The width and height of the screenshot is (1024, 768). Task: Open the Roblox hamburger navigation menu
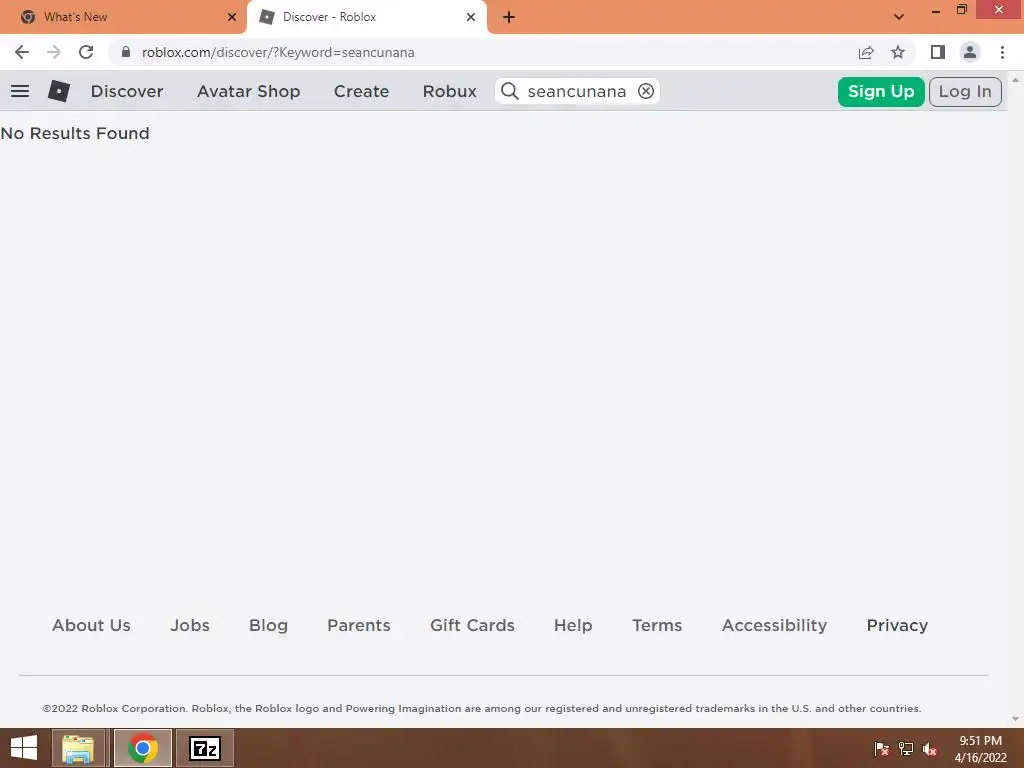pyautogui.click(x=20, y=91)
